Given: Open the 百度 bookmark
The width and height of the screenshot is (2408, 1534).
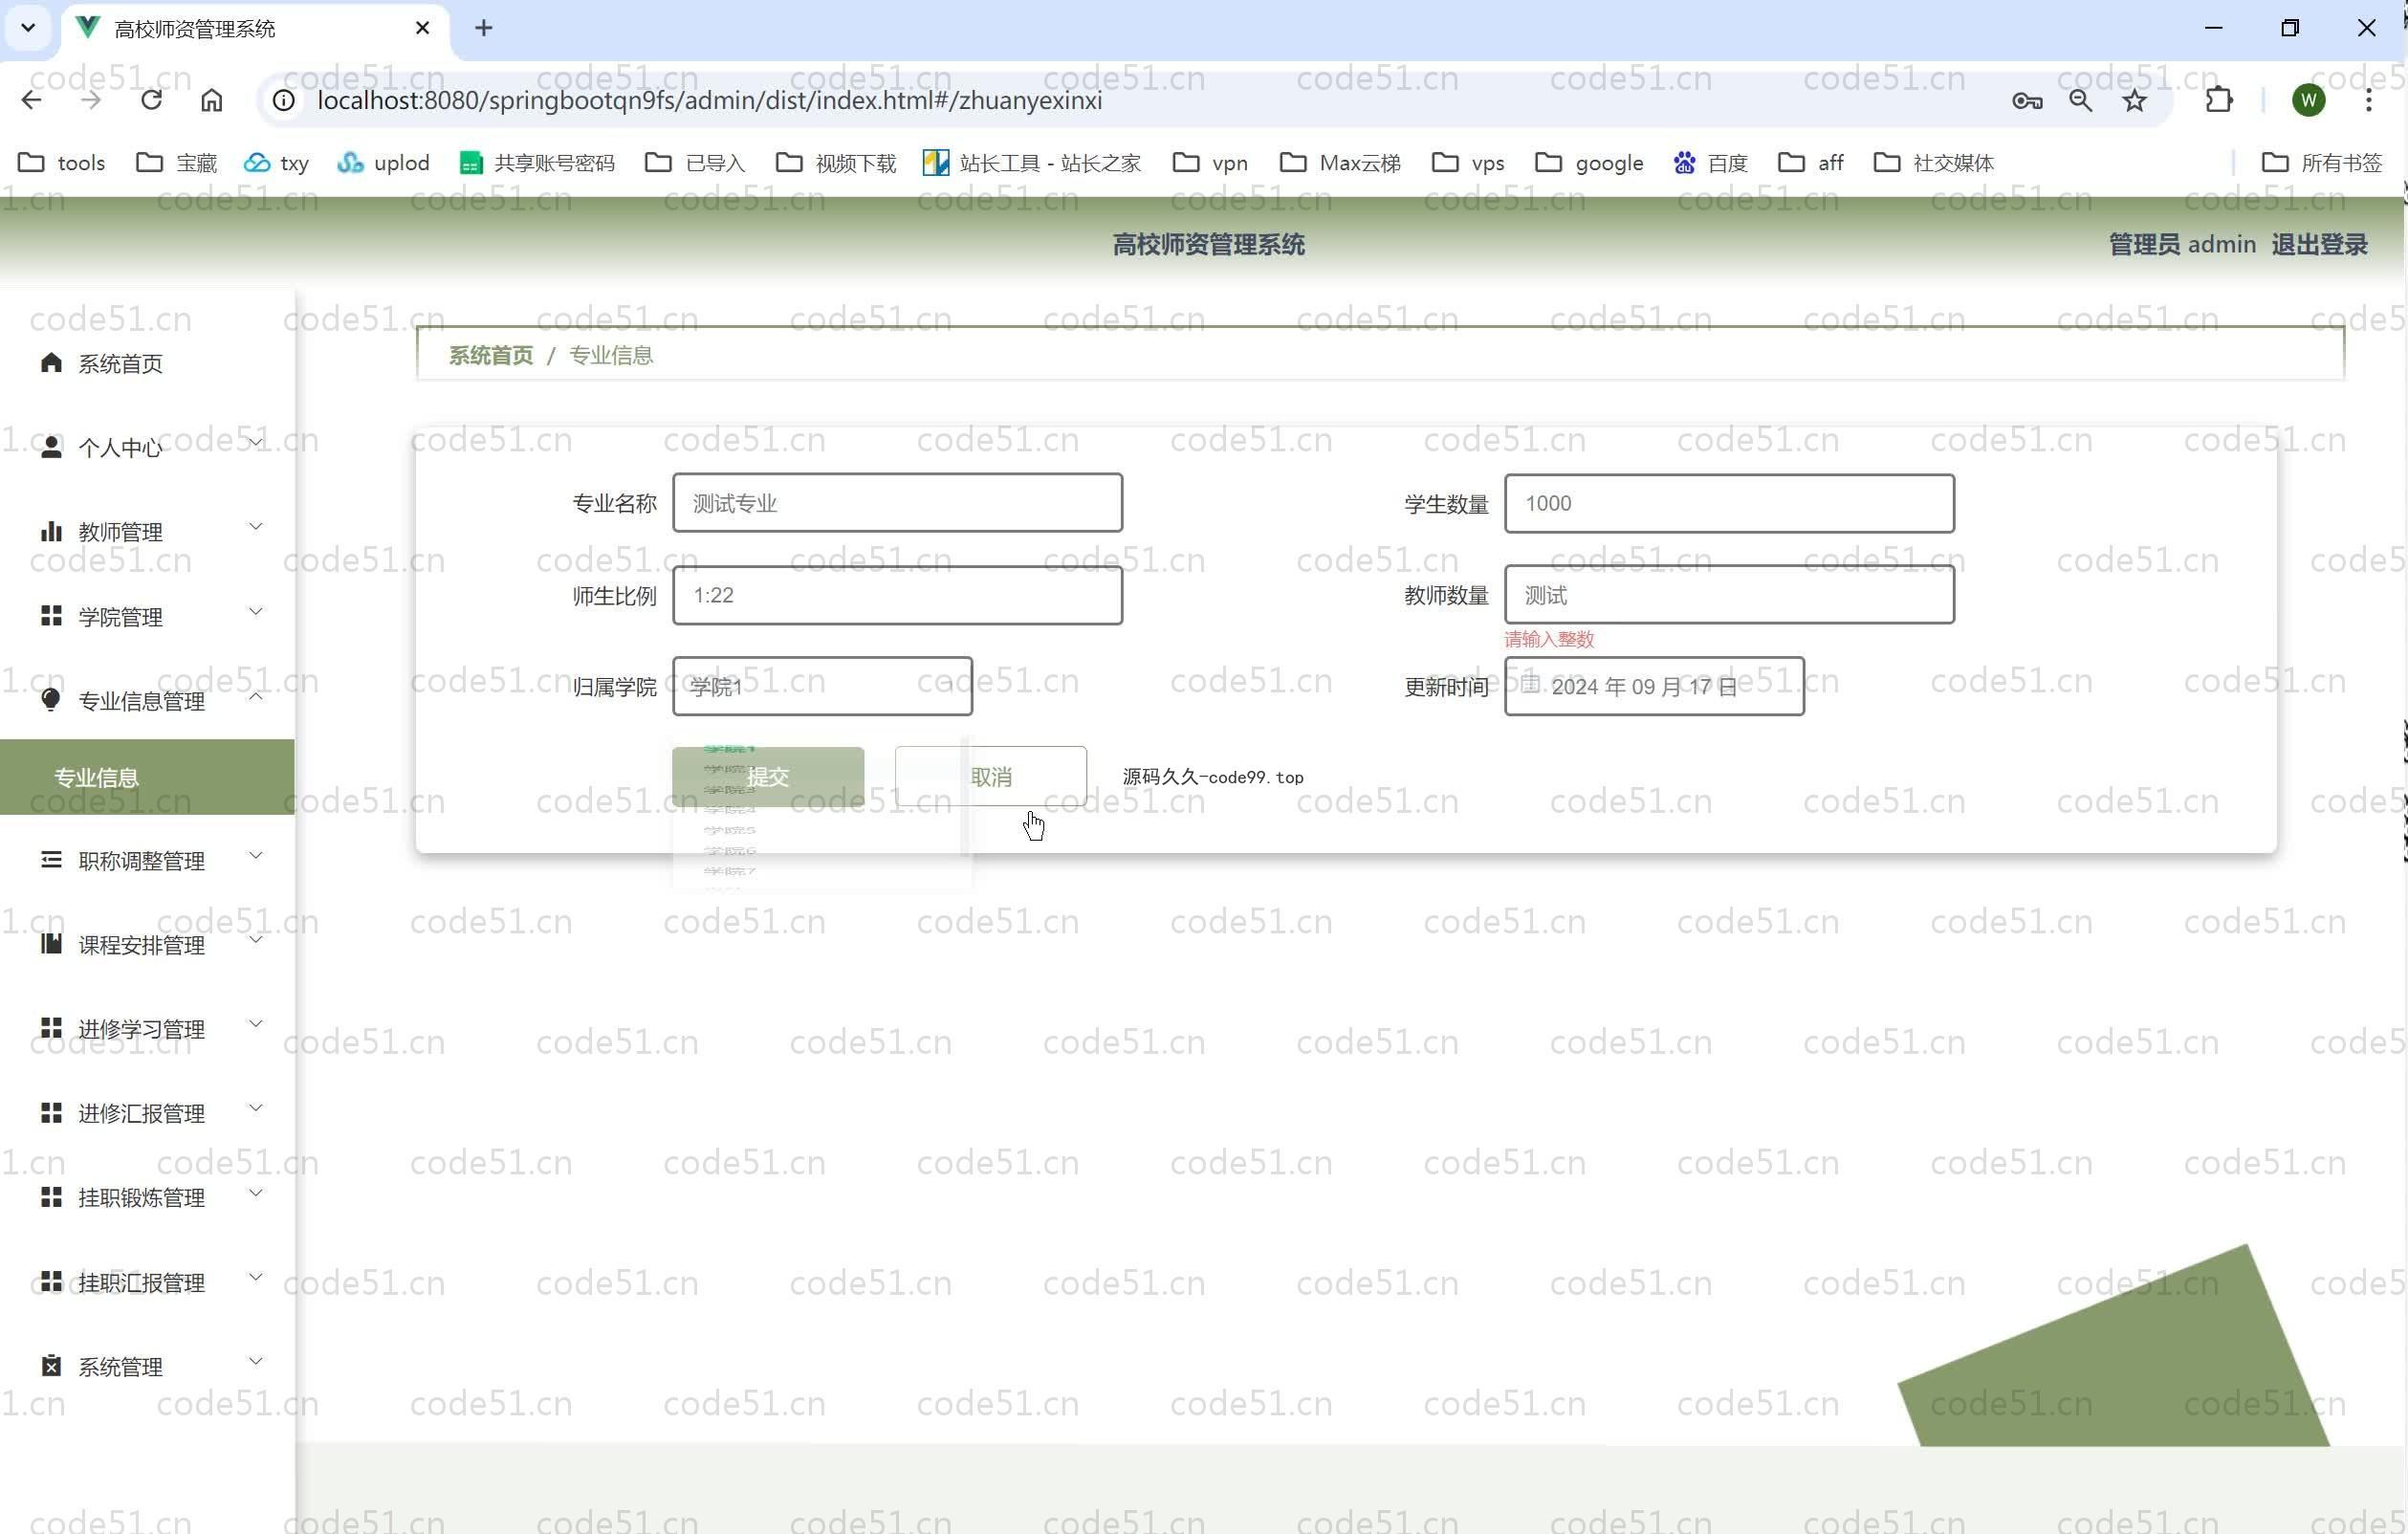Looking at the screenshot, I should (1710, 162).
